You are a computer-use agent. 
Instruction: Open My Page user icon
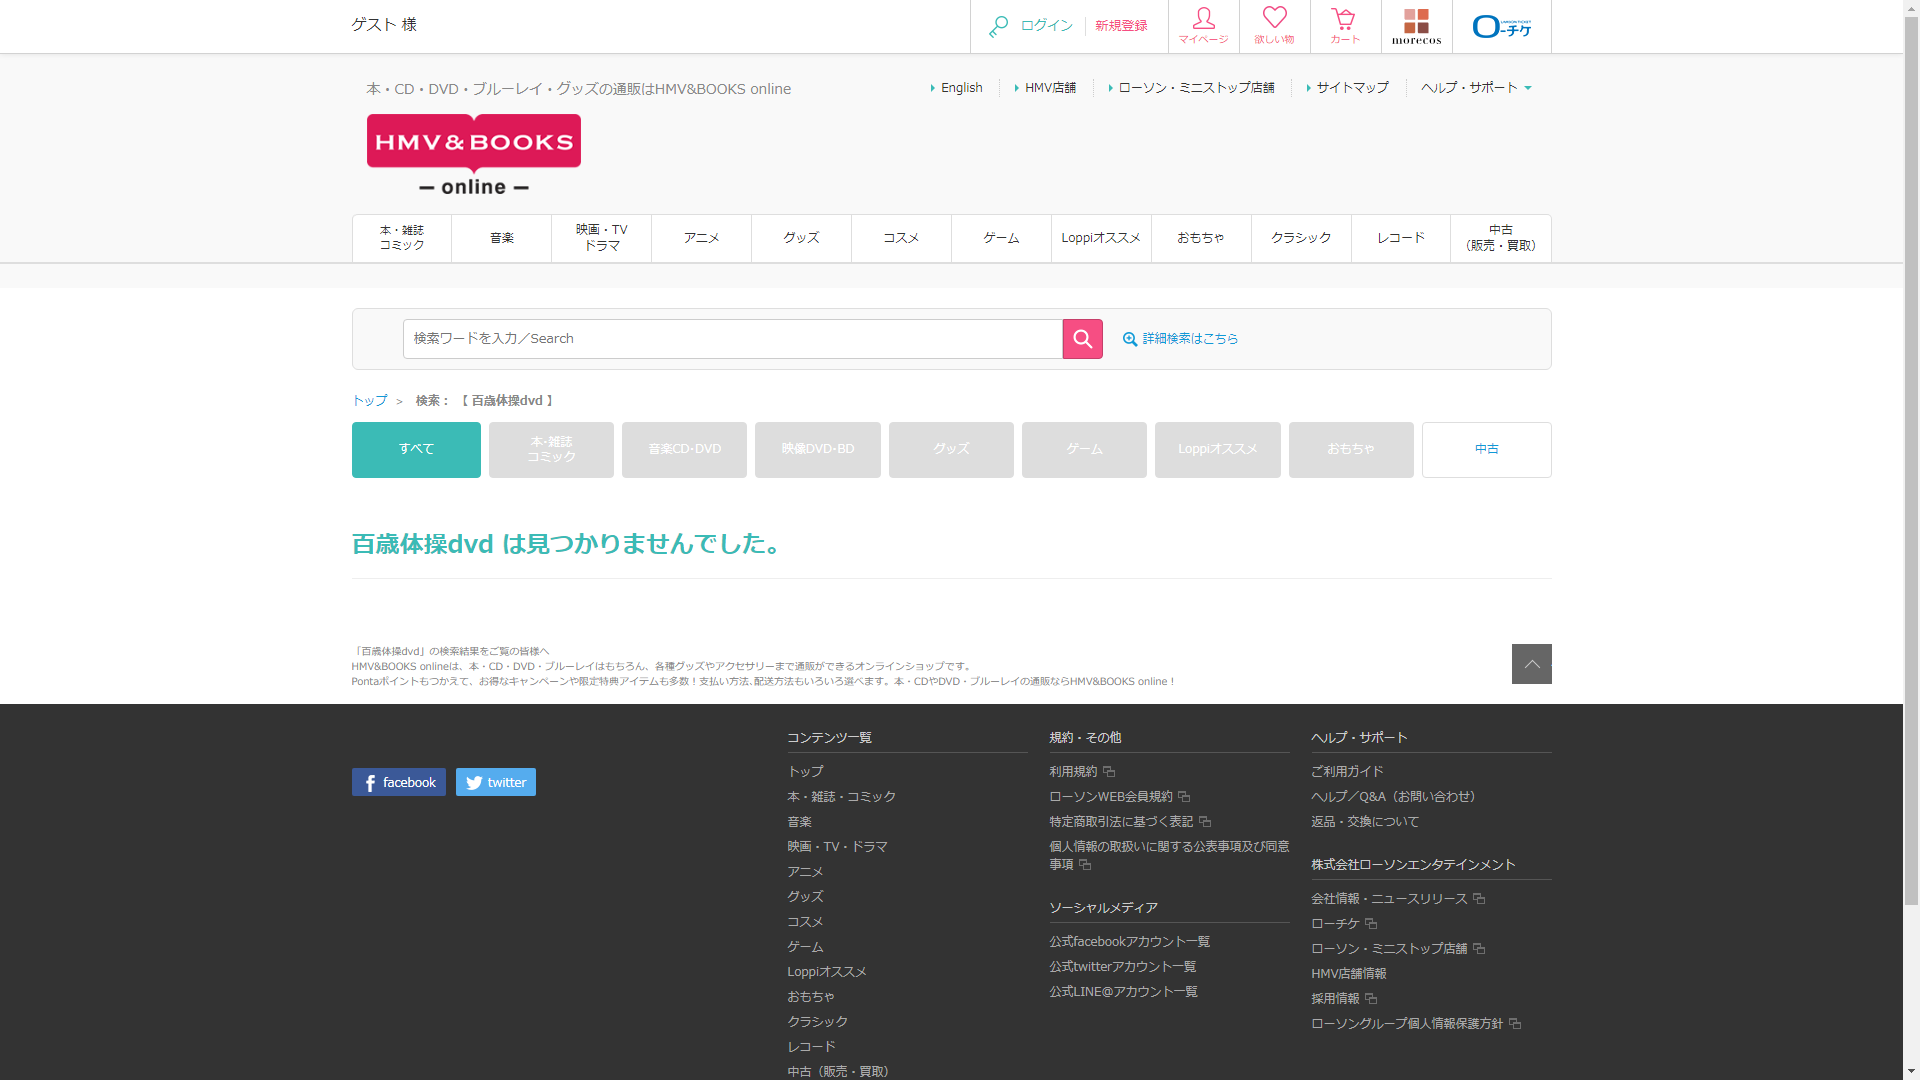1203,26
